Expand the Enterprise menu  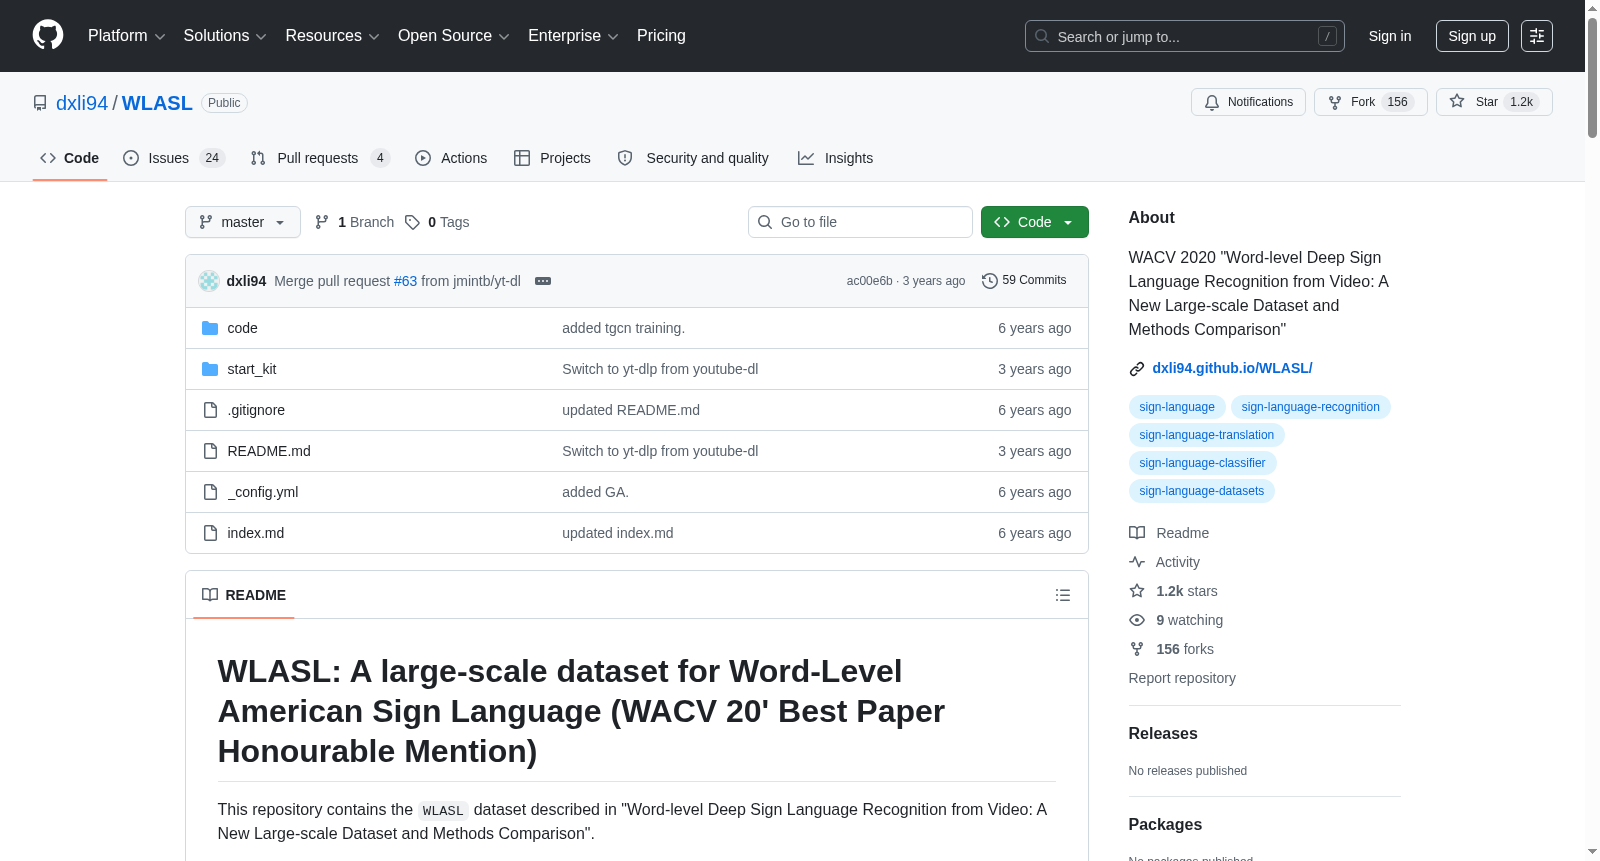[x=573, y=36]
